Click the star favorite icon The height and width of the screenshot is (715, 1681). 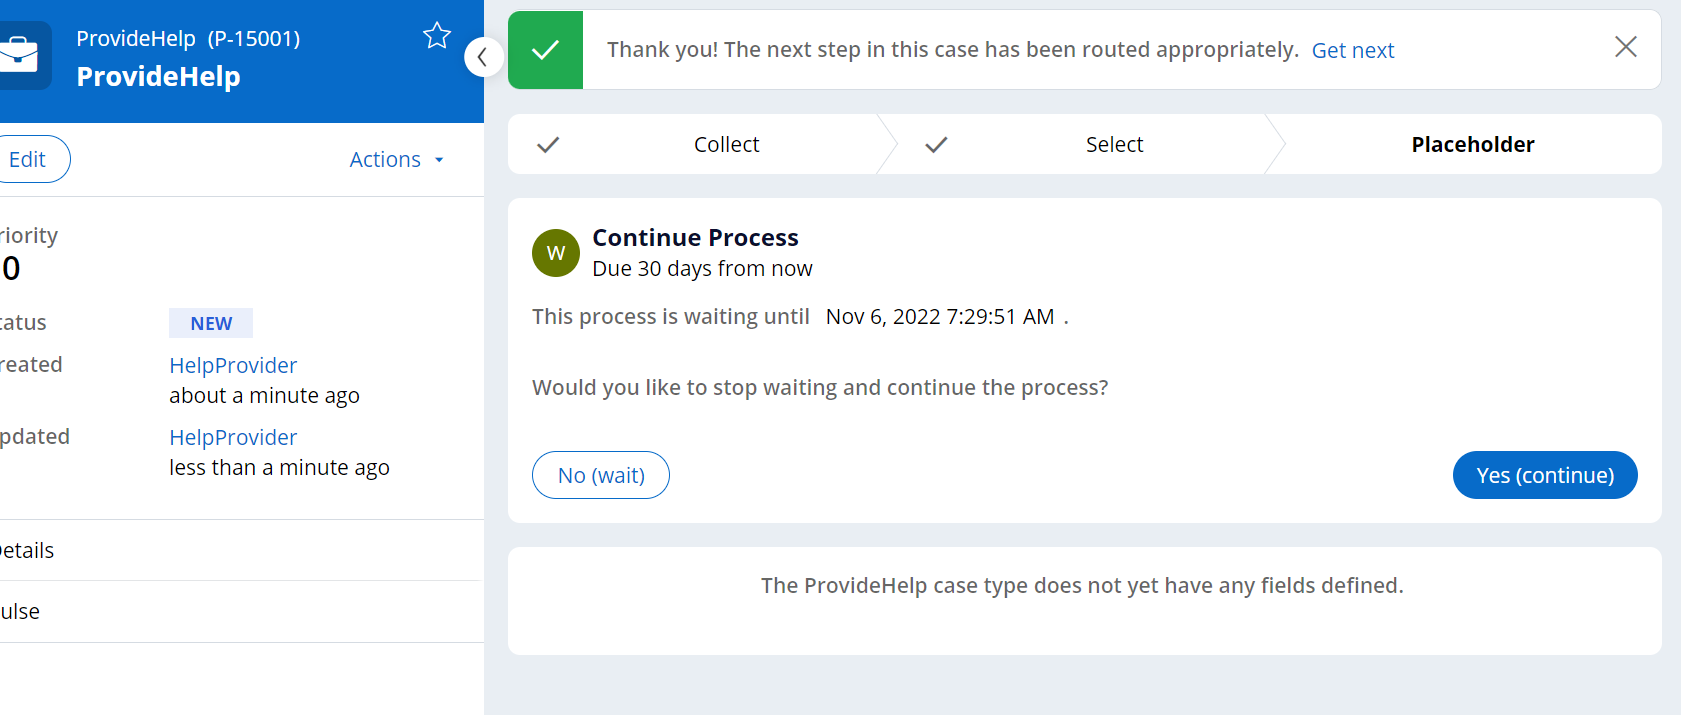437,36
